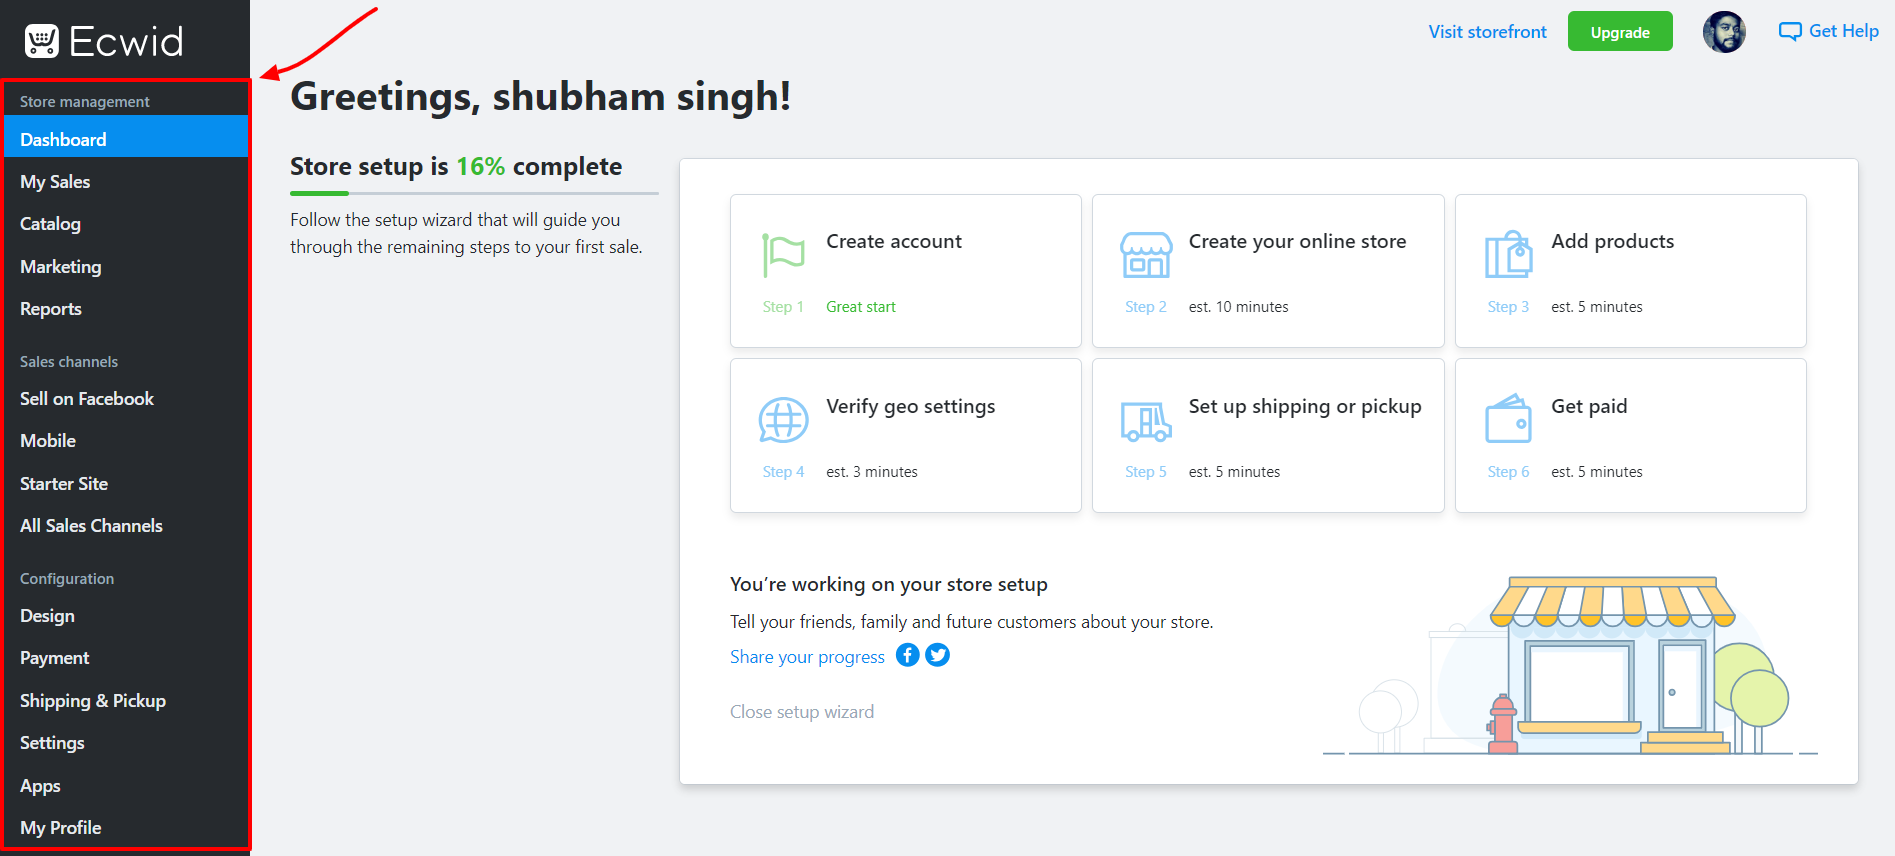Click Close setup wizard link
This screenshot has height=856, width=1895.
pyautogui.click(x=801, y=712)
